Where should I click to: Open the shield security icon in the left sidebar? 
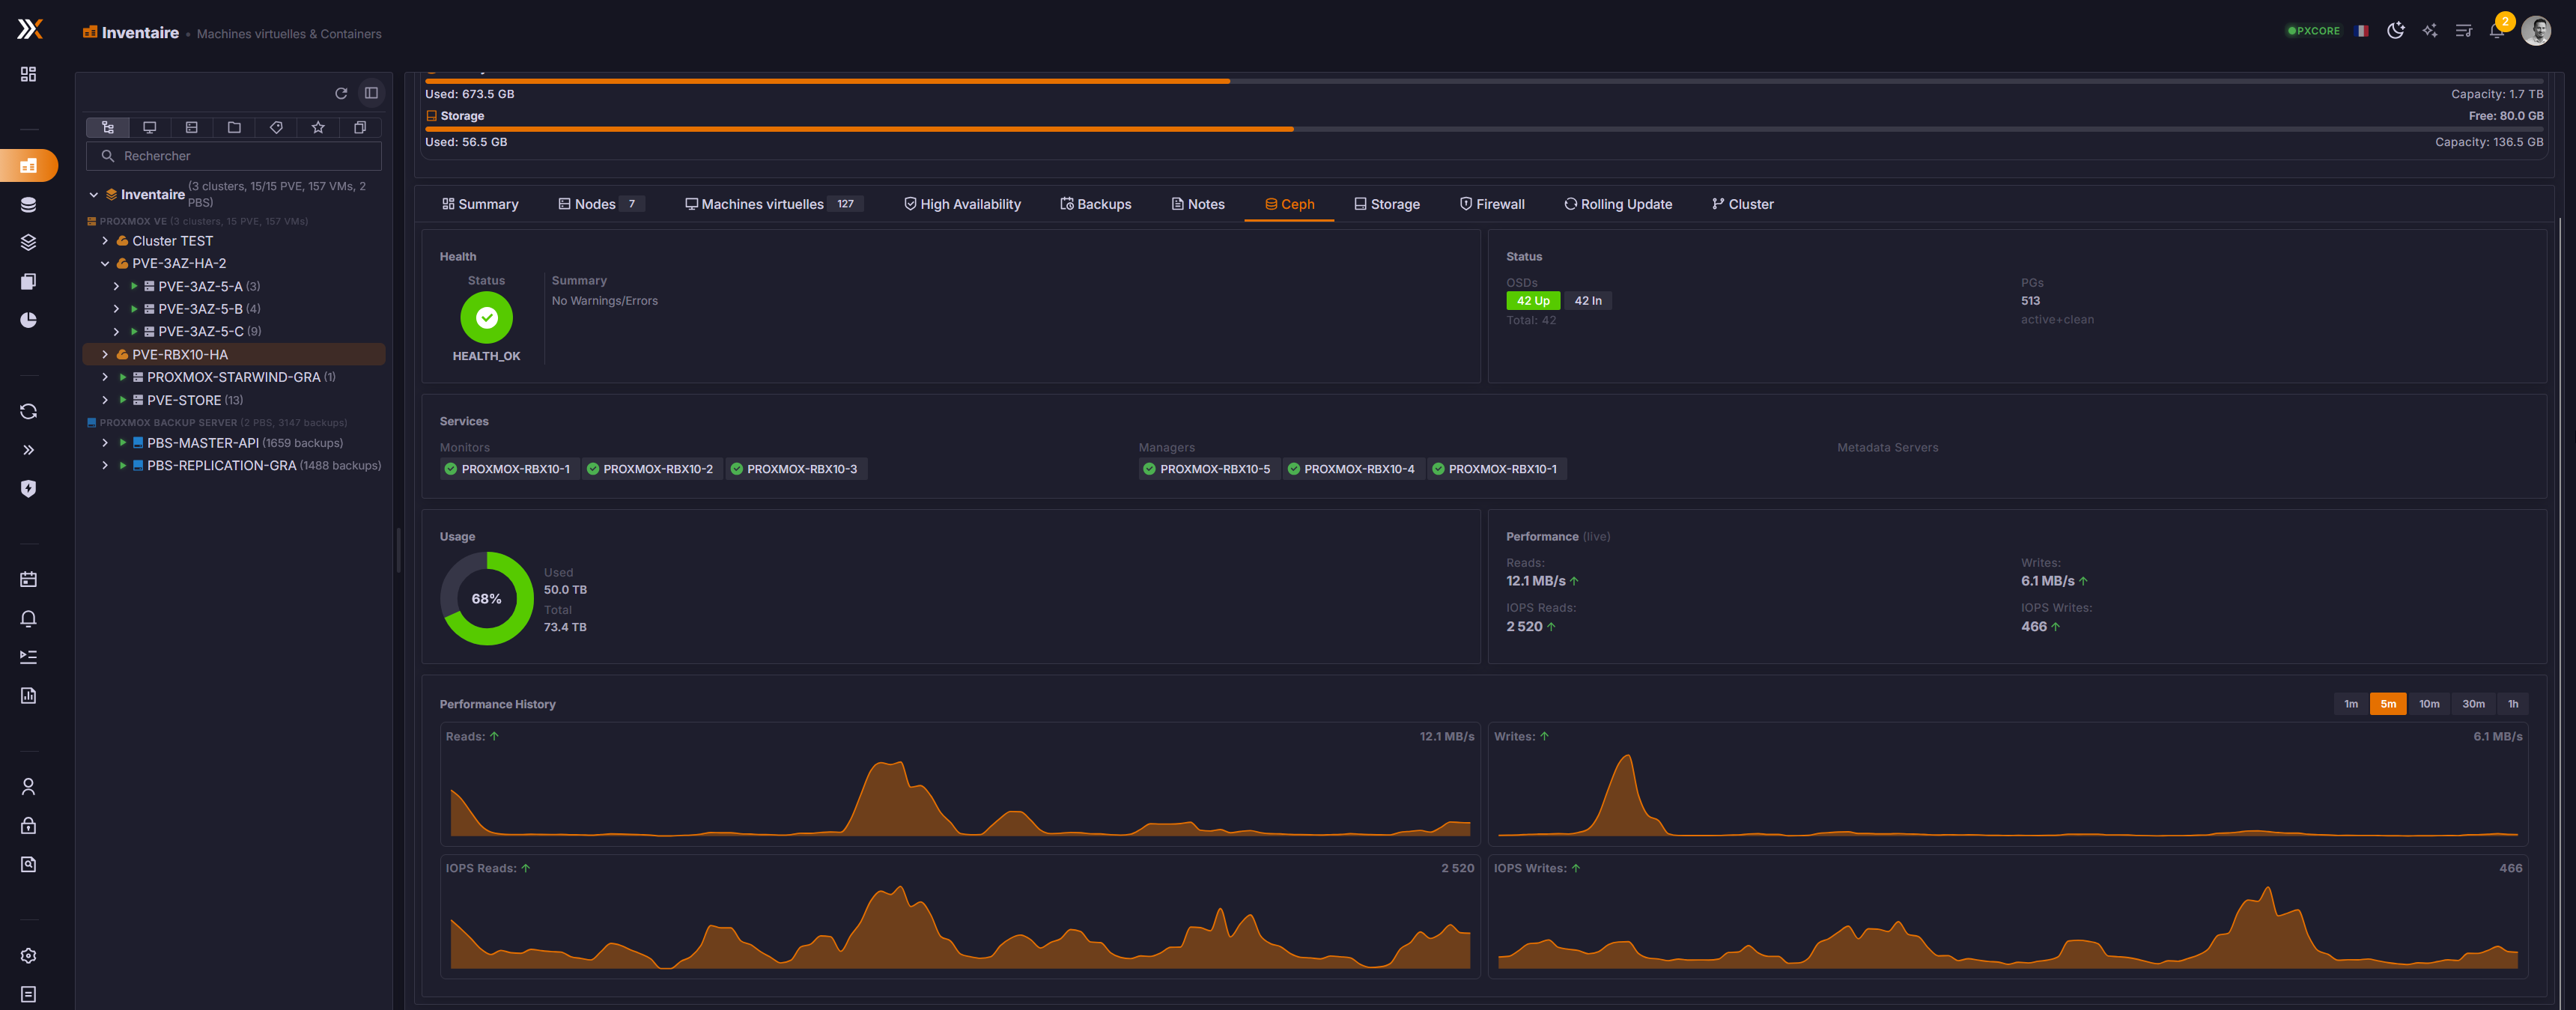pos(28,489)
